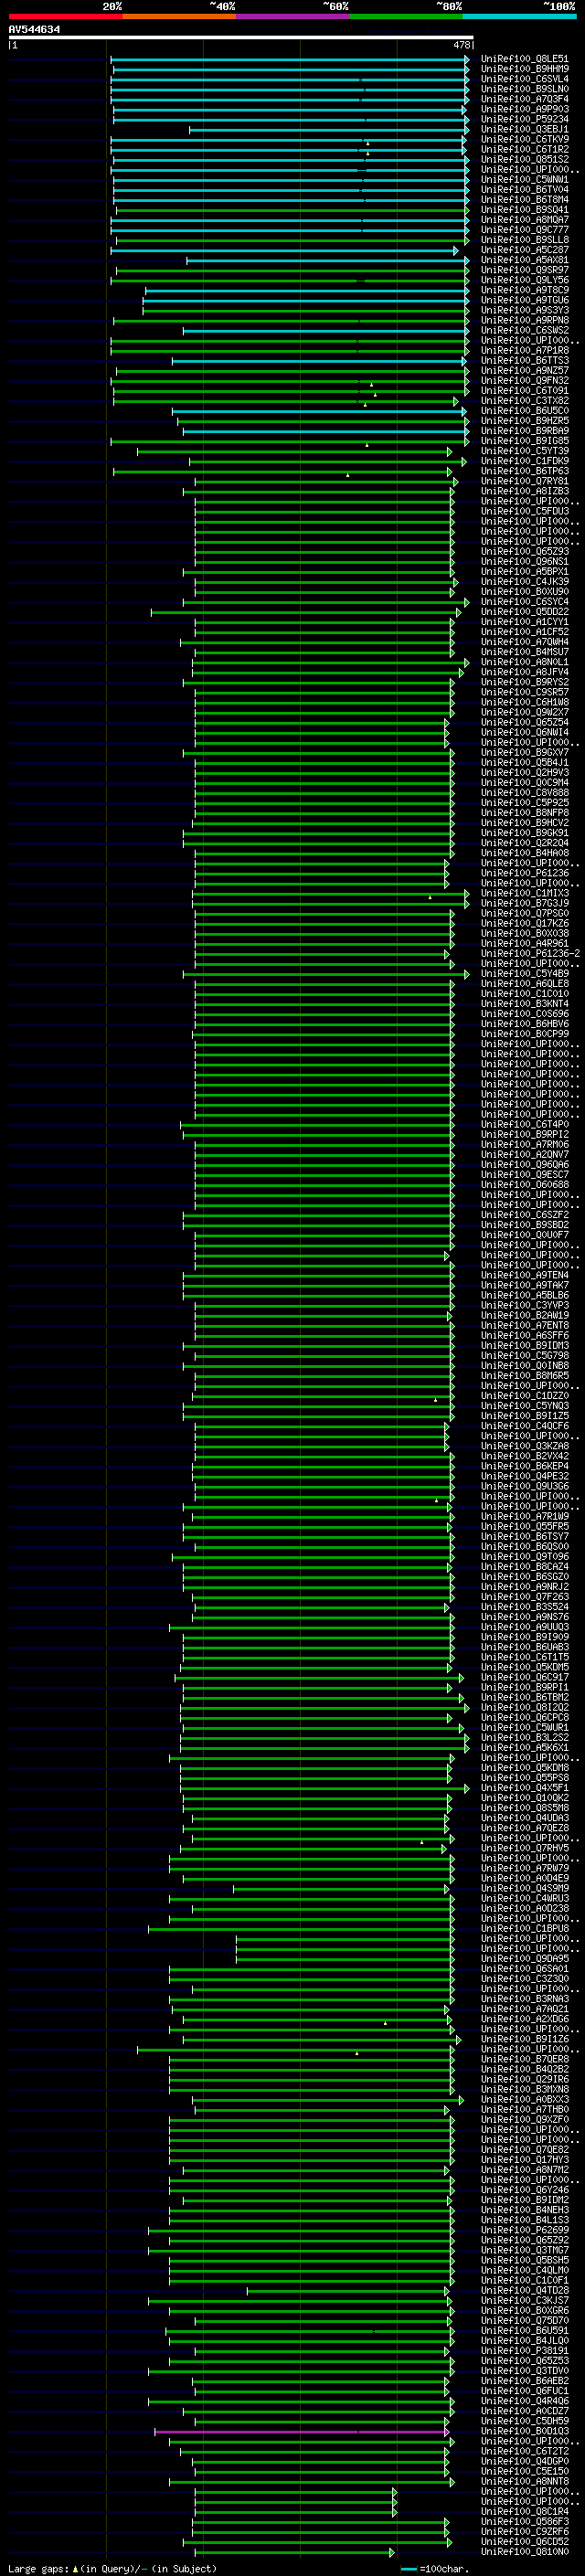The width and height of the screenshot is (585, 2576).
Task: Click the red 20% identity legend segment
Action: 65,17
